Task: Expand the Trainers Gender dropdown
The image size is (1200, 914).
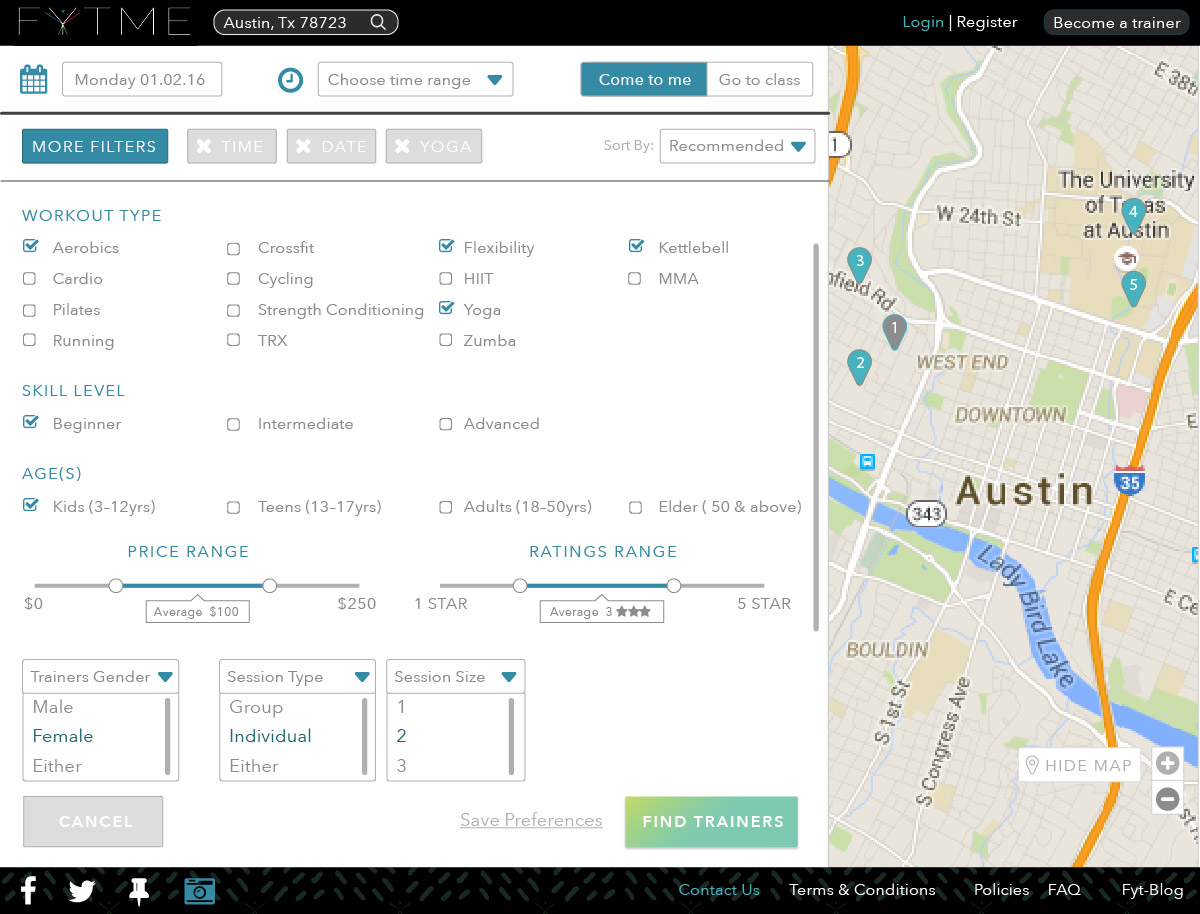Action: (x=100, y=677)
